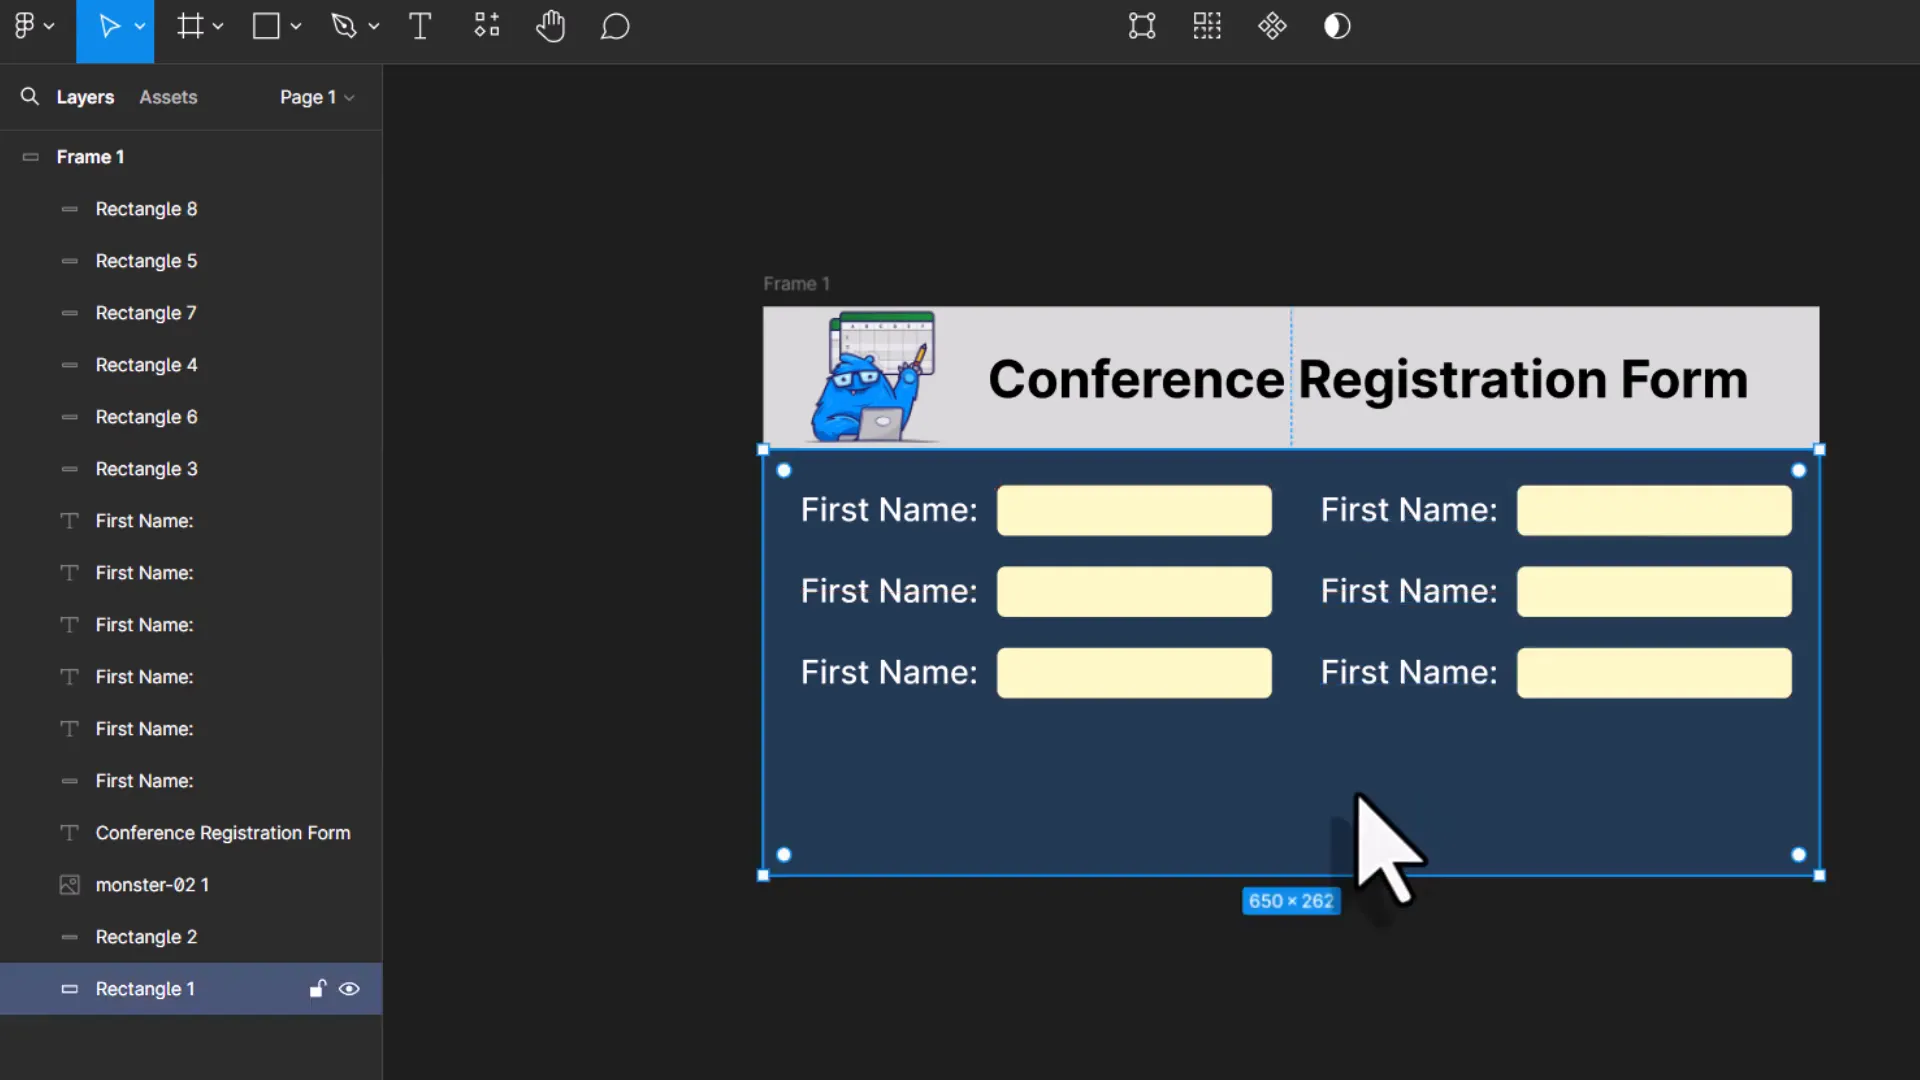
Task: Click the Frame 1 label above the canvas
Action: coord(795,283)
